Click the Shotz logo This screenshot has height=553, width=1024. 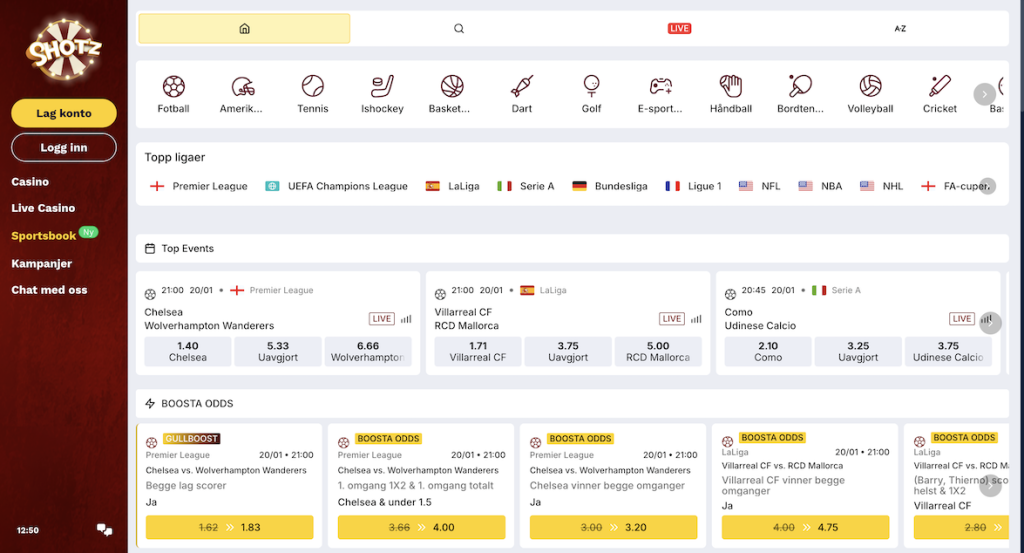coord(64,50)
